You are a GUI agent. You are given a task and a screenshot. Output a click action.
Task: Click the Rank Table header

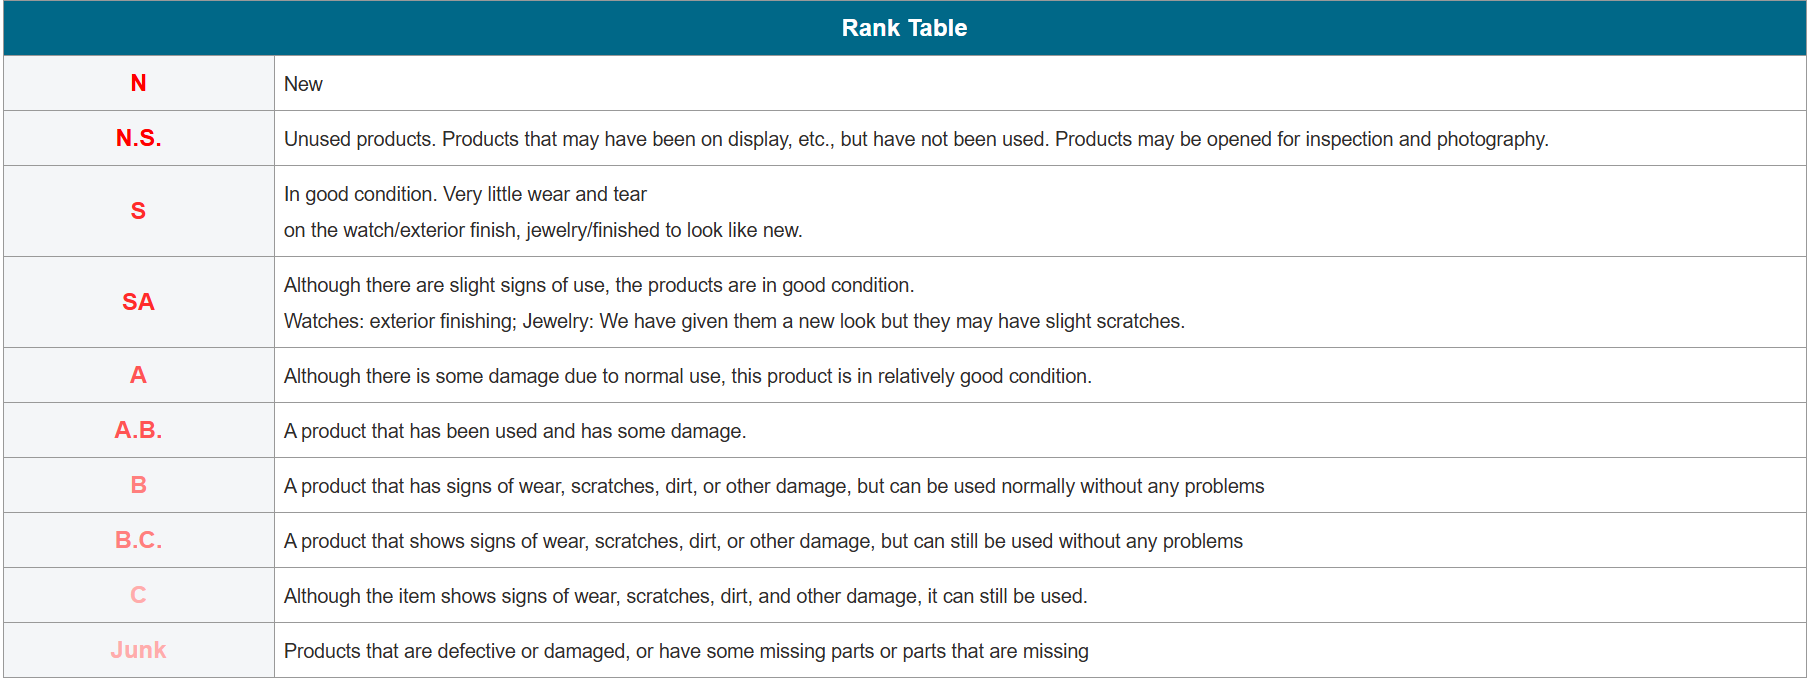[x=904, y=28]
